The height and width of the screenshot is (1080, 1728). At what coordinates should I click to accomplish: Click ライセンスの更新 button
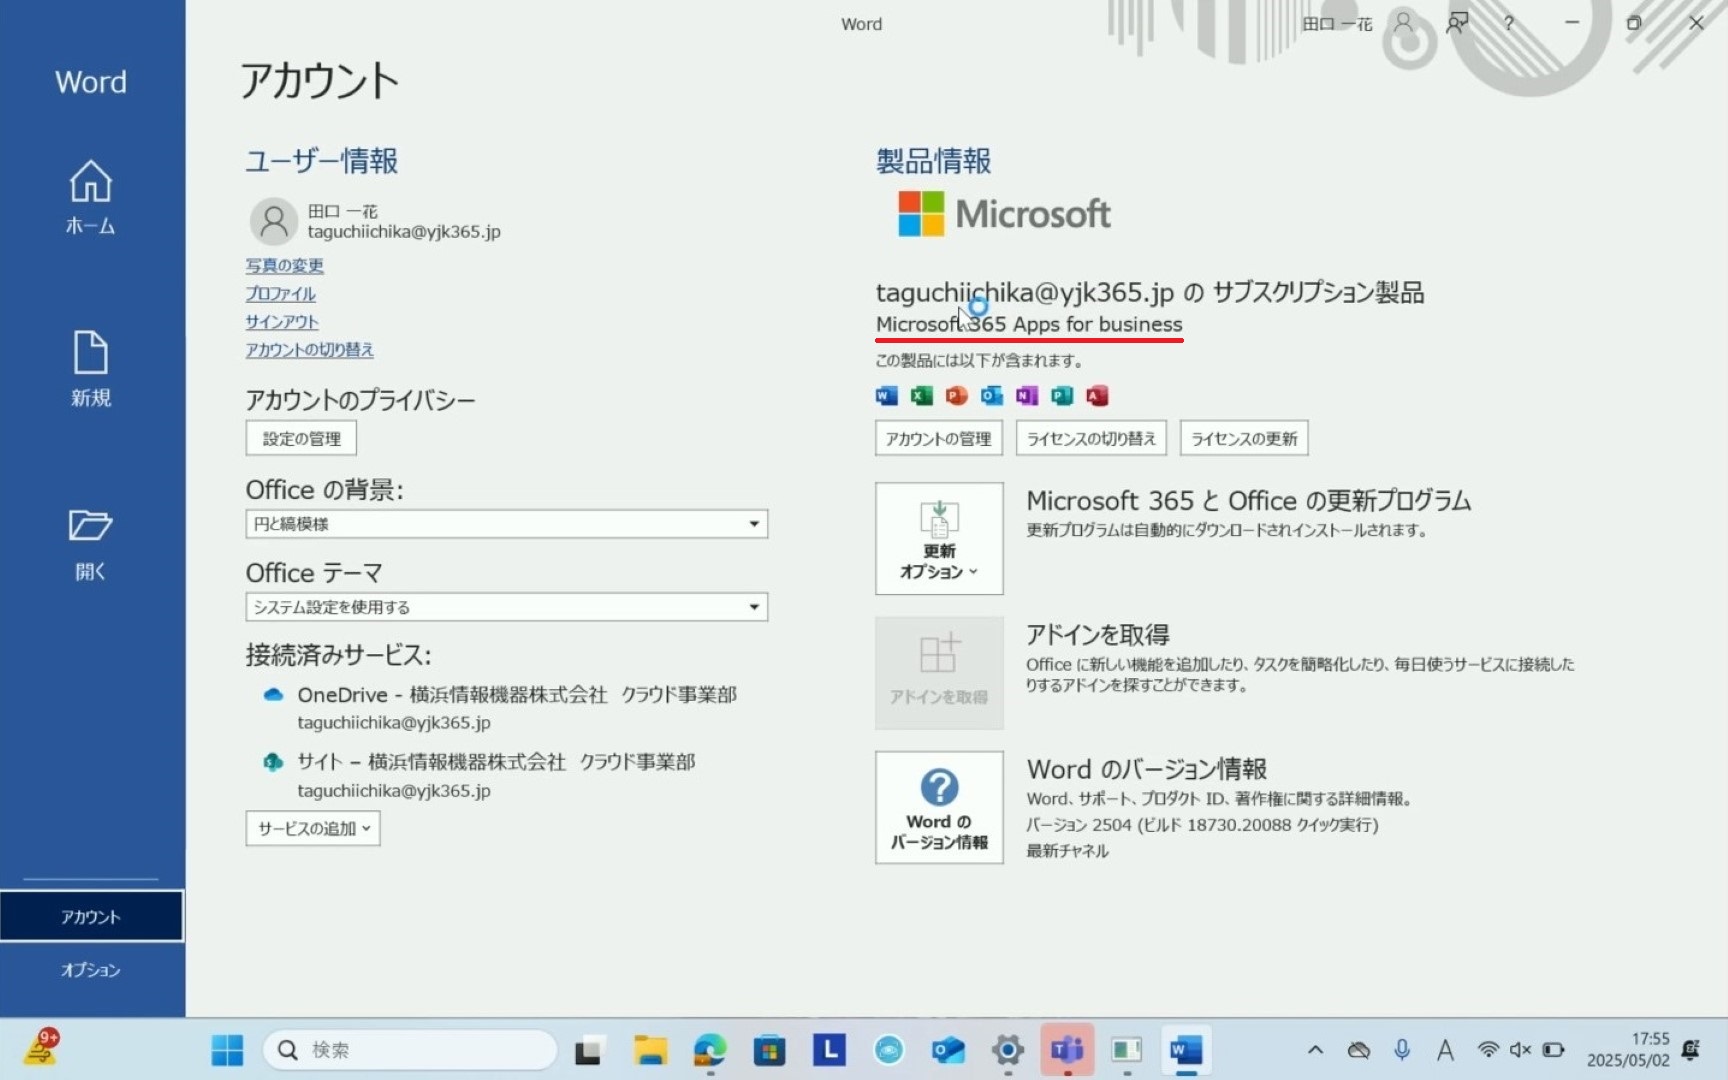tap(1244, 438)
